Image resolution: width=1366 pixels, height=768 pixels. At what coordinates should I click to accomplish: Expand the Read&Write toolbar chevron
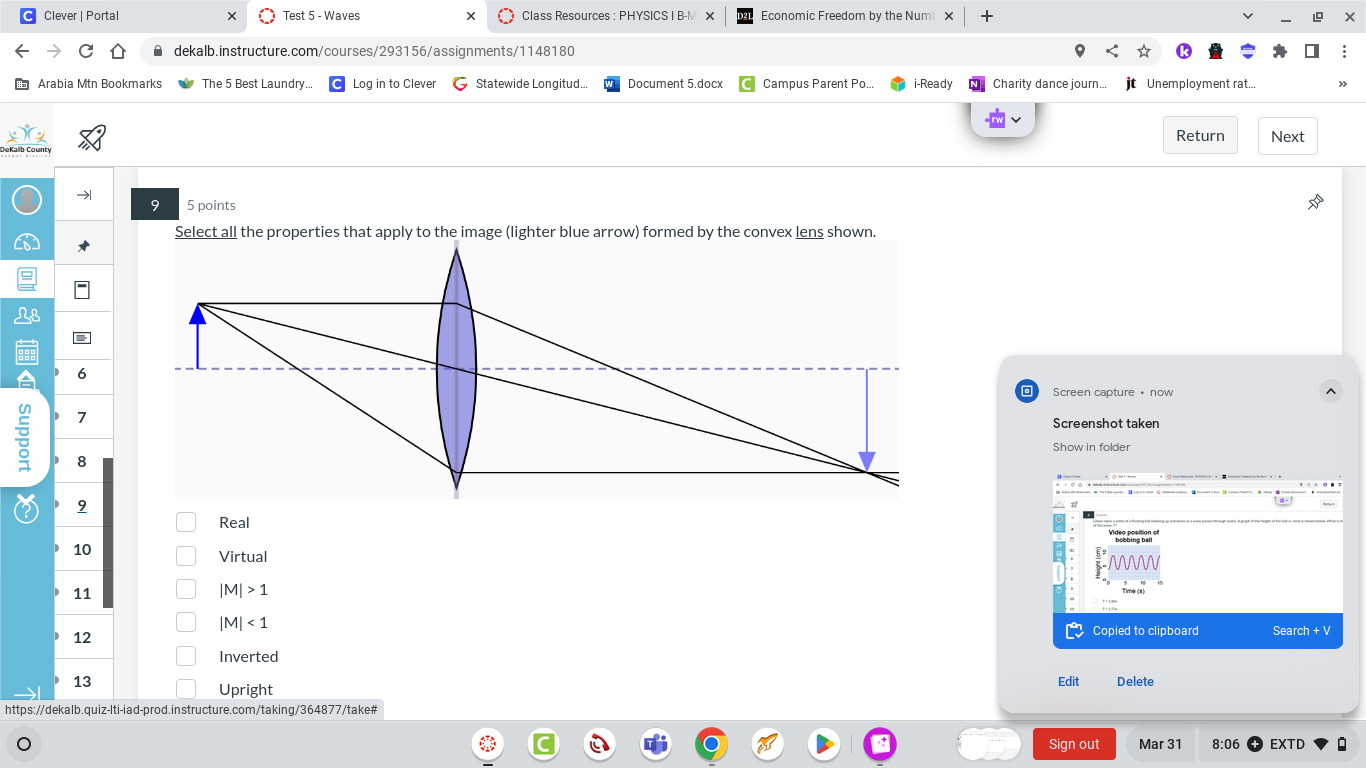pyautogui.click(x=1016, y=120)
